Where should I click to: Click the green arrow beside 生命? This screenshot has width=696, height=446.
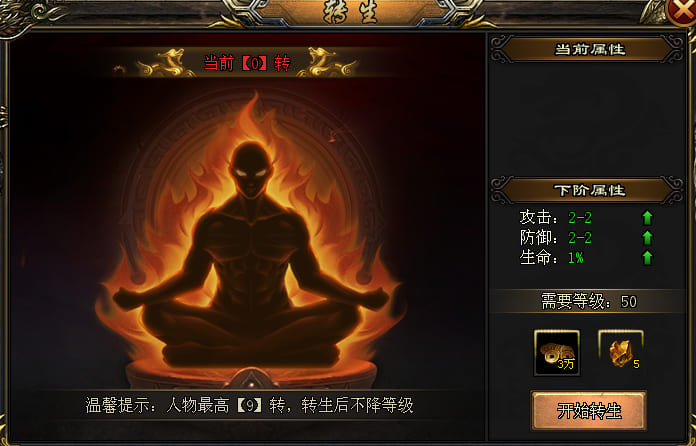(647, 257)
